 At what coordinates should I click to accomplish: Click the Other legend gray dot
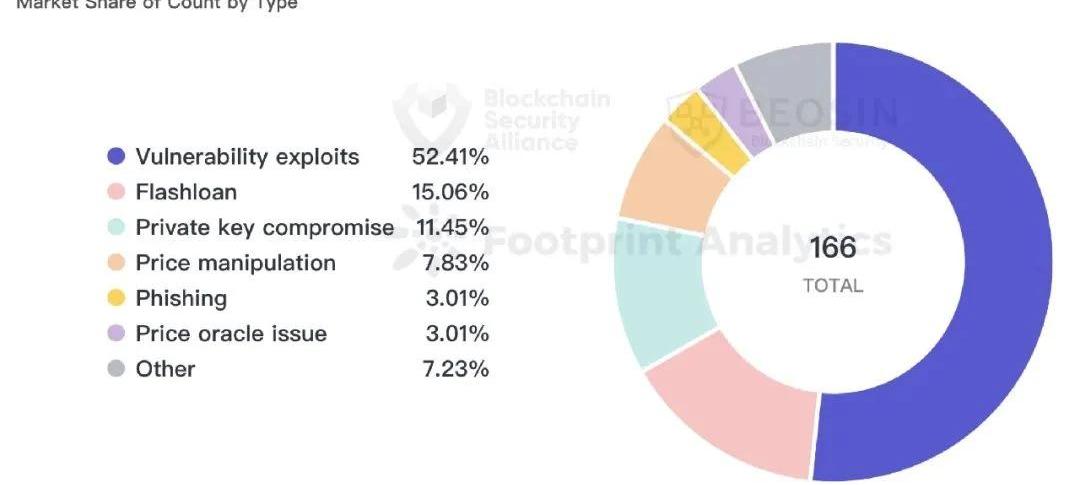coord(116,369)
